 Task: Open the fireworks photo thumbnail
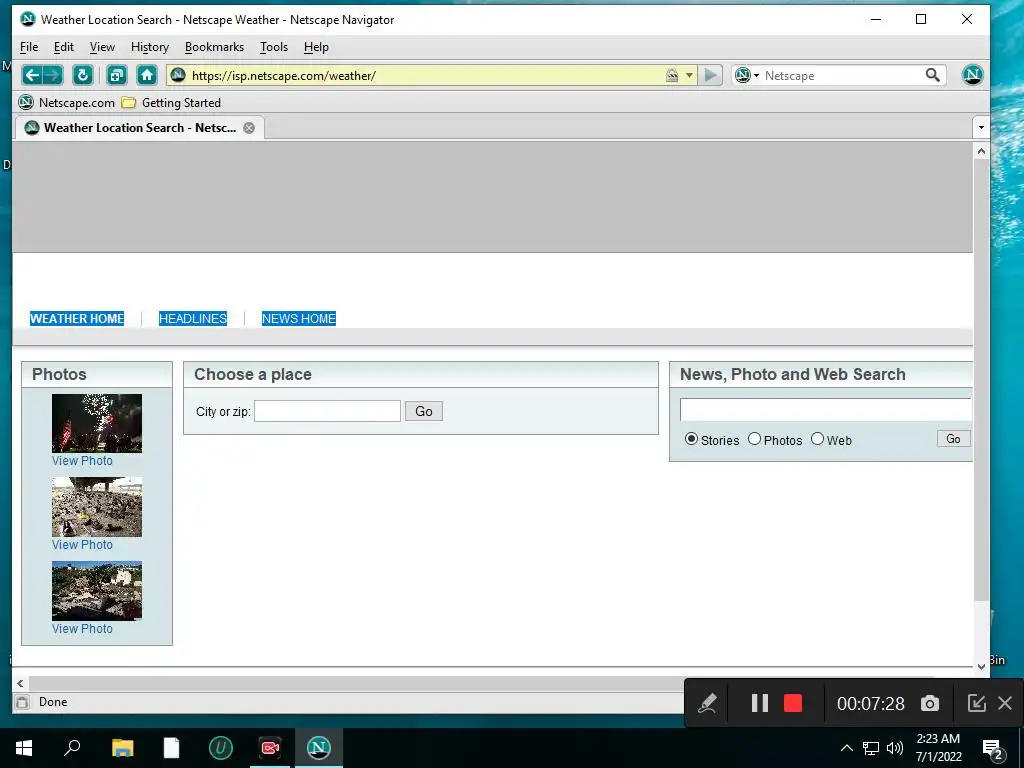[97, 423]
